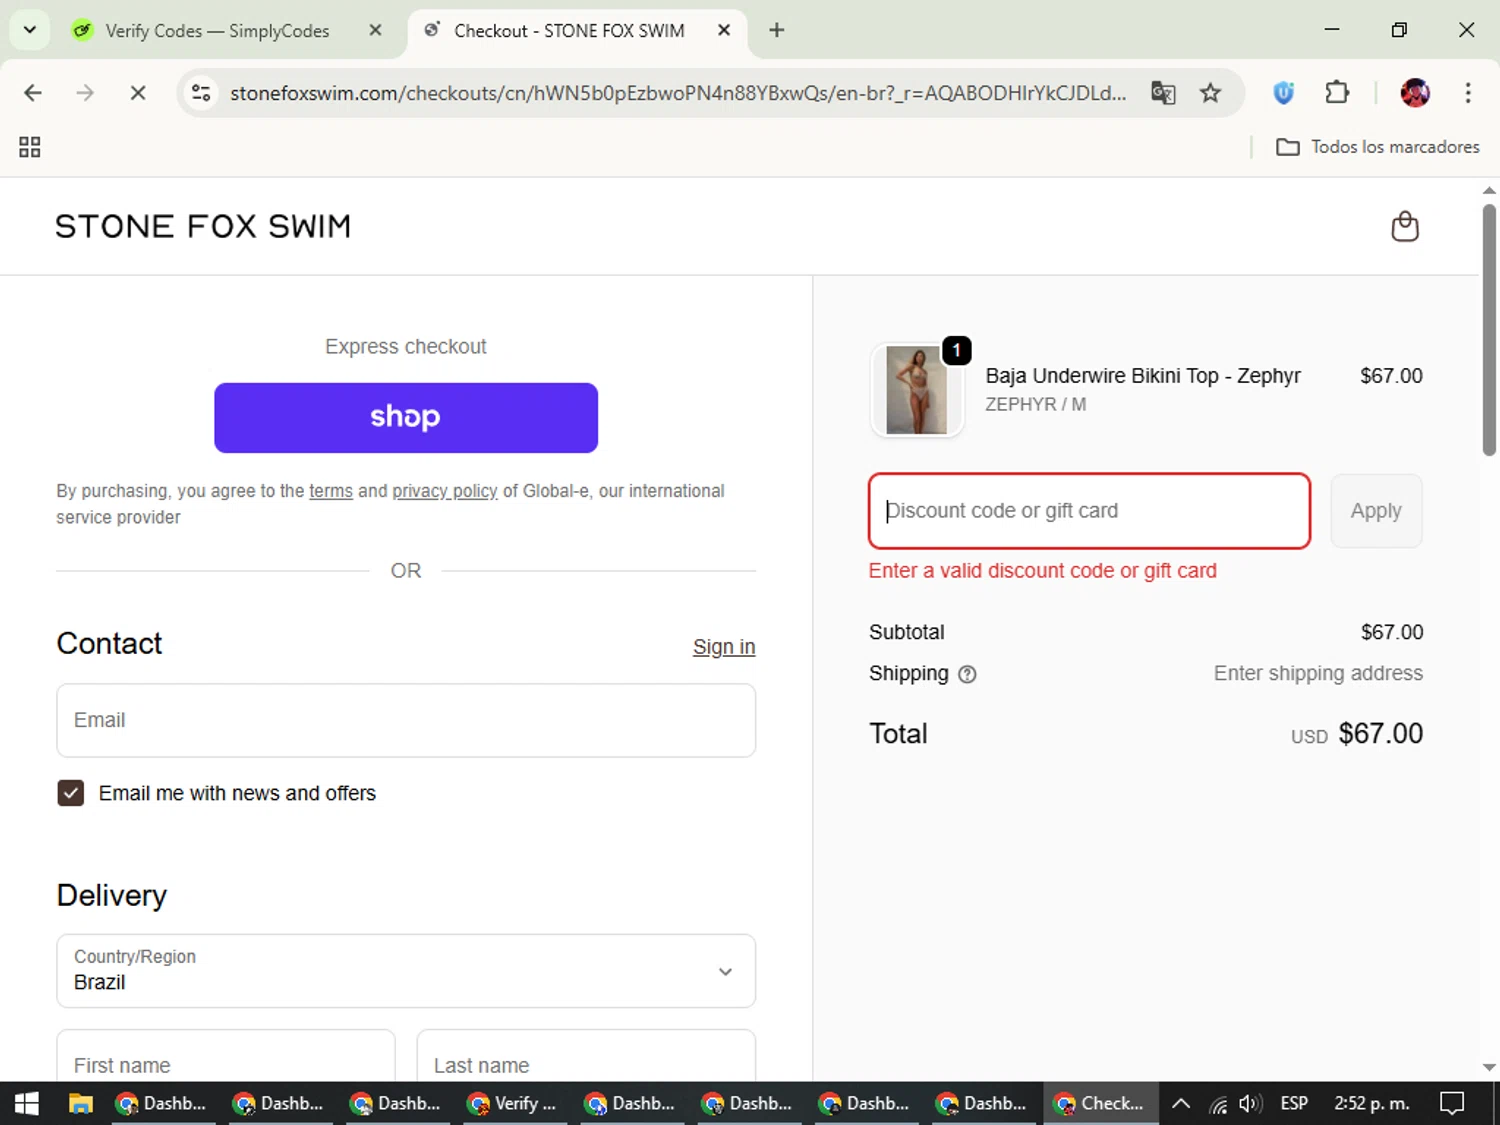The image size is (1500, 1125).
Task: Open the network Wi-Fi tray icon
Action: pyautogui.click(x=1218, y=1103)
